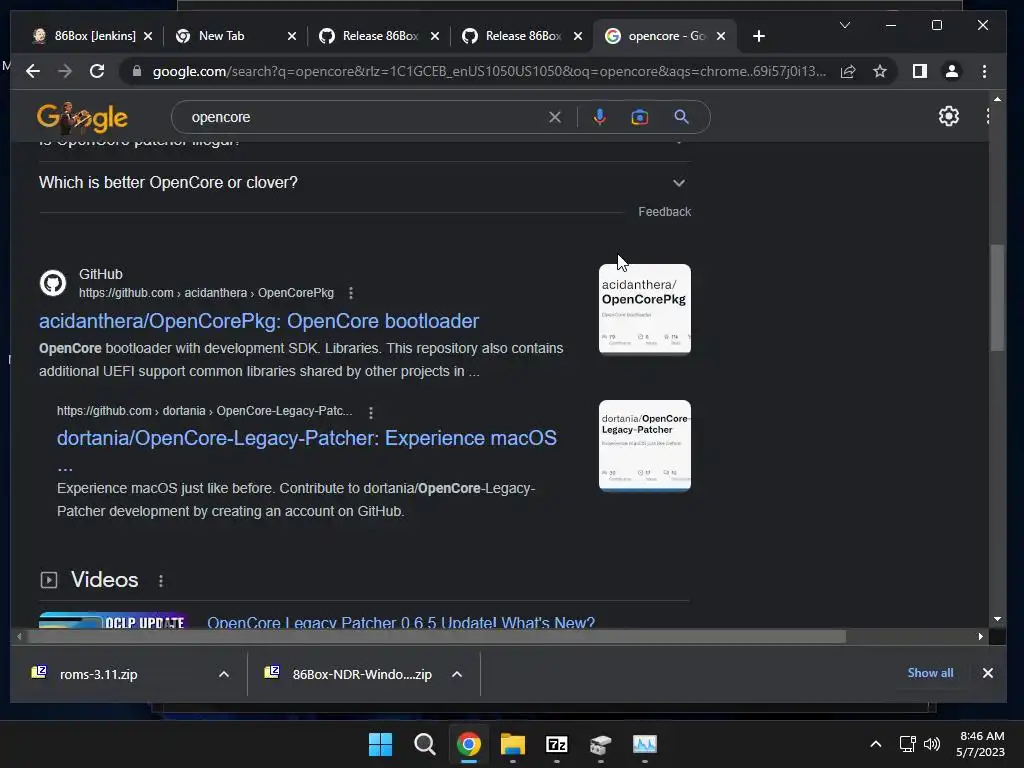This screenshot has height=768, width=1024.
Task: Click the OpenCore-Legacy-Patcher thumbnail image
Action: (645, 445)
